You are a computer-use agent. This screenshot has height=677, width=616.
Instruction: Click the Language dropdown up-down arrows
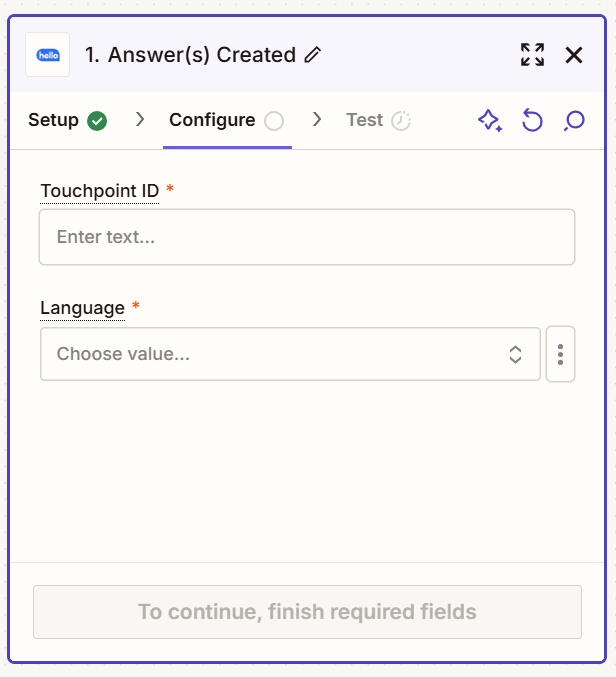(515, 354)
